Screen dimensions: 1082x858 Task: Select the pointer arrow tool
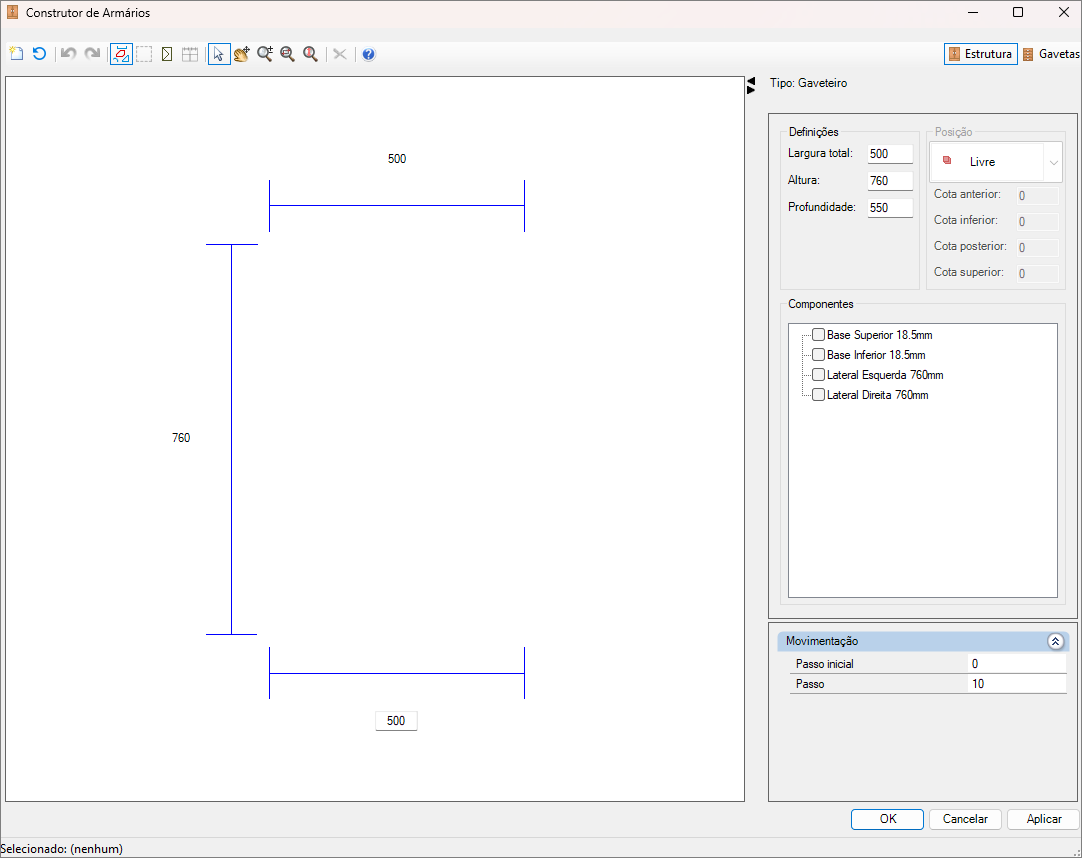[219, 54]
